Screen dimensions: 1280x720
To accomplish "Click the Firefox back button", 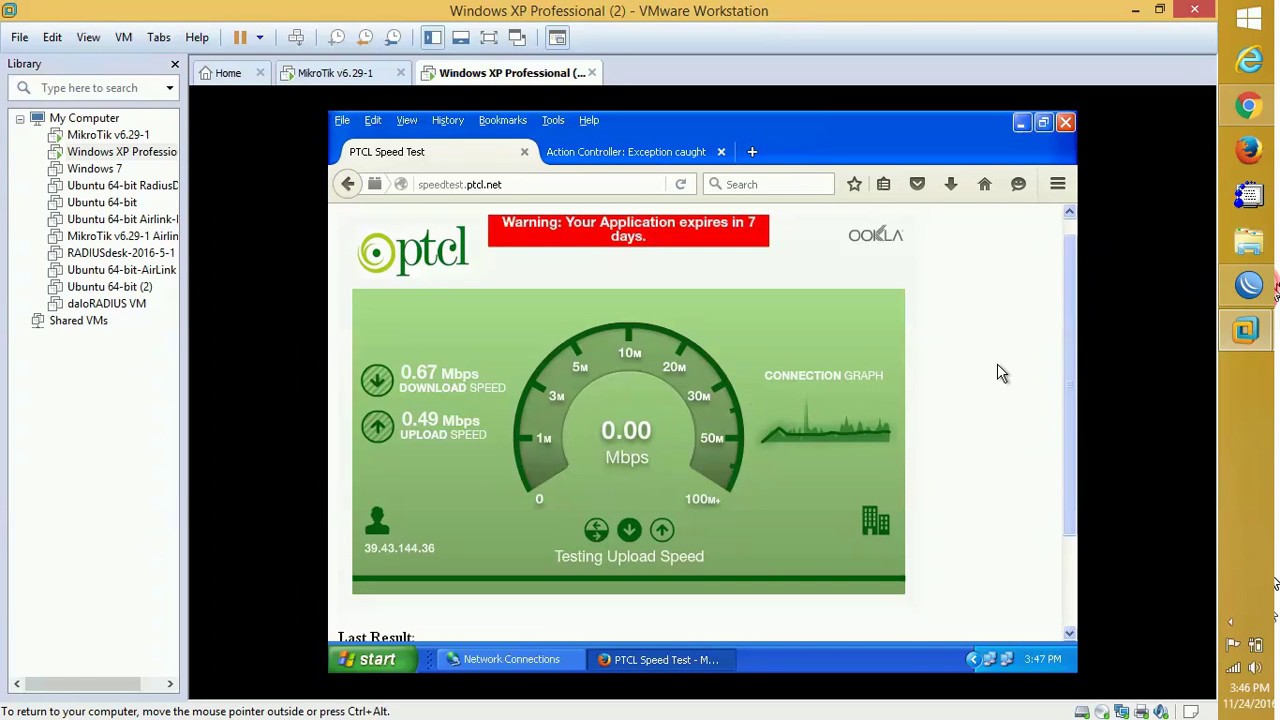I will click(348, 184).
